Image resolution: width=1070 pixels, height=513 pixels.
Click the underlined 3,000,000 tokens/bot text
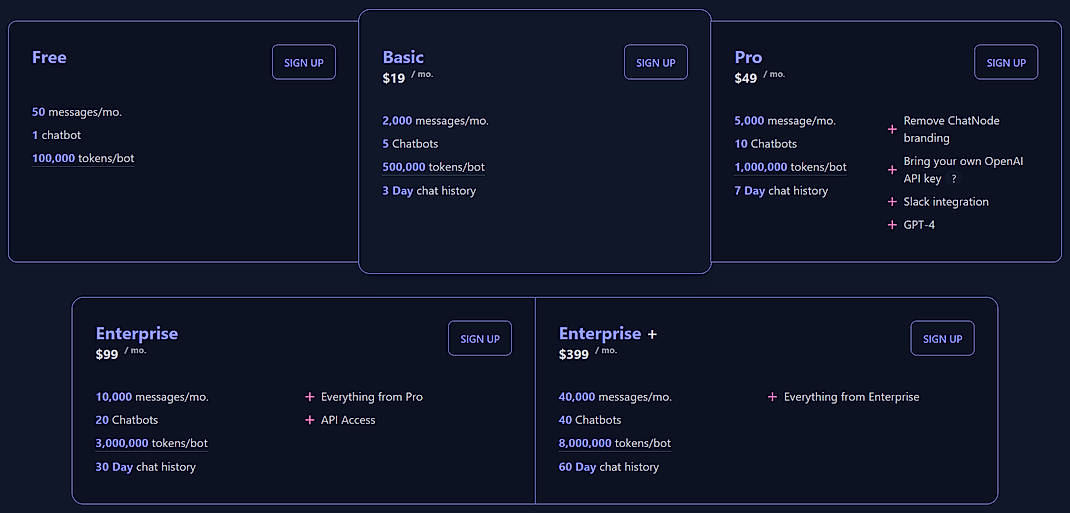151,443
